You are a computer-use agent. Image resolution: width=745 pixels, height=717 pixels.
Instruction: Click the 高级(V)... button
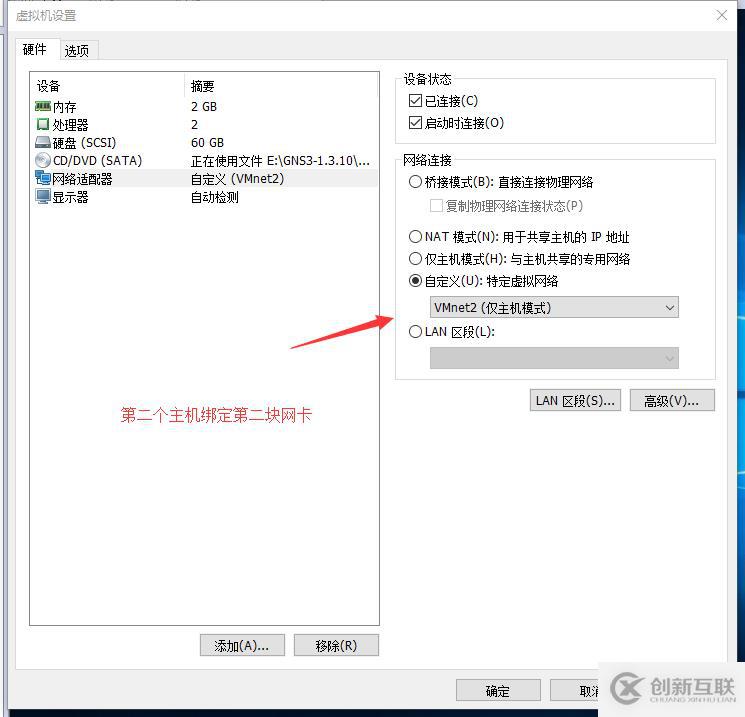pos(672,401)
